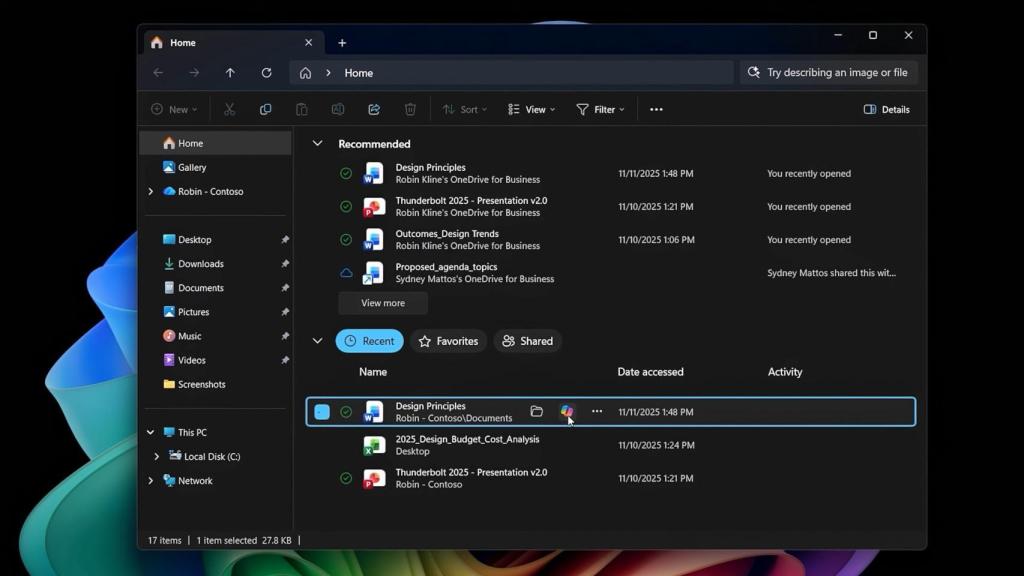Image resolution: width=1024 pixels, height=576 pixels.
Task: Open file location using folder icon on Design Principles row
Action: (x=537, y=411)
